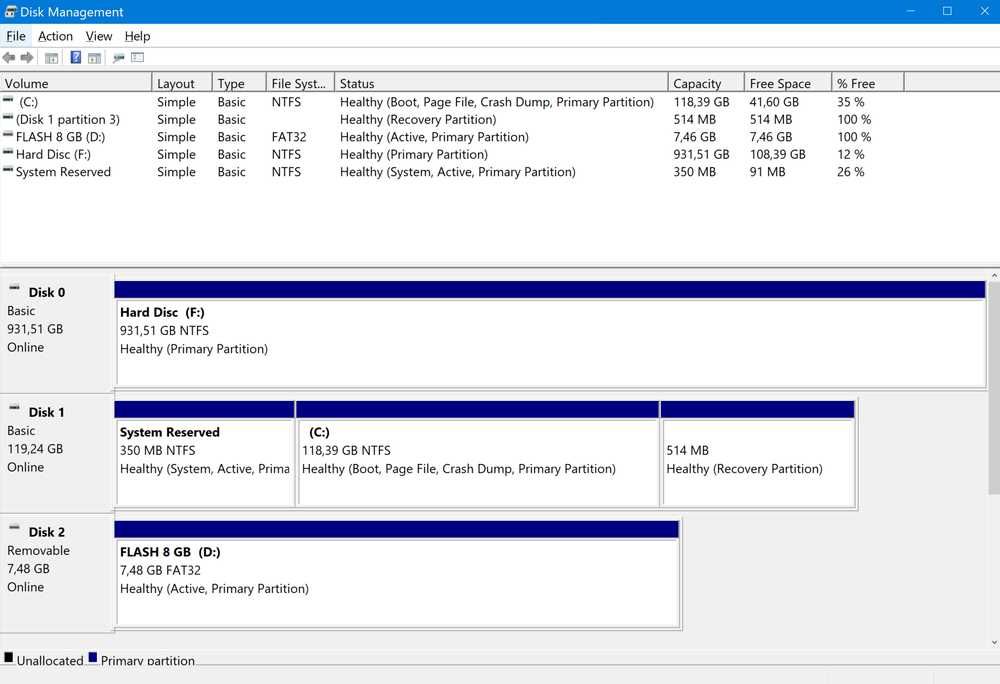Click the Back arrow toolbar icon
This screenshot has height=684, width=1000.
tap(9, 58)
